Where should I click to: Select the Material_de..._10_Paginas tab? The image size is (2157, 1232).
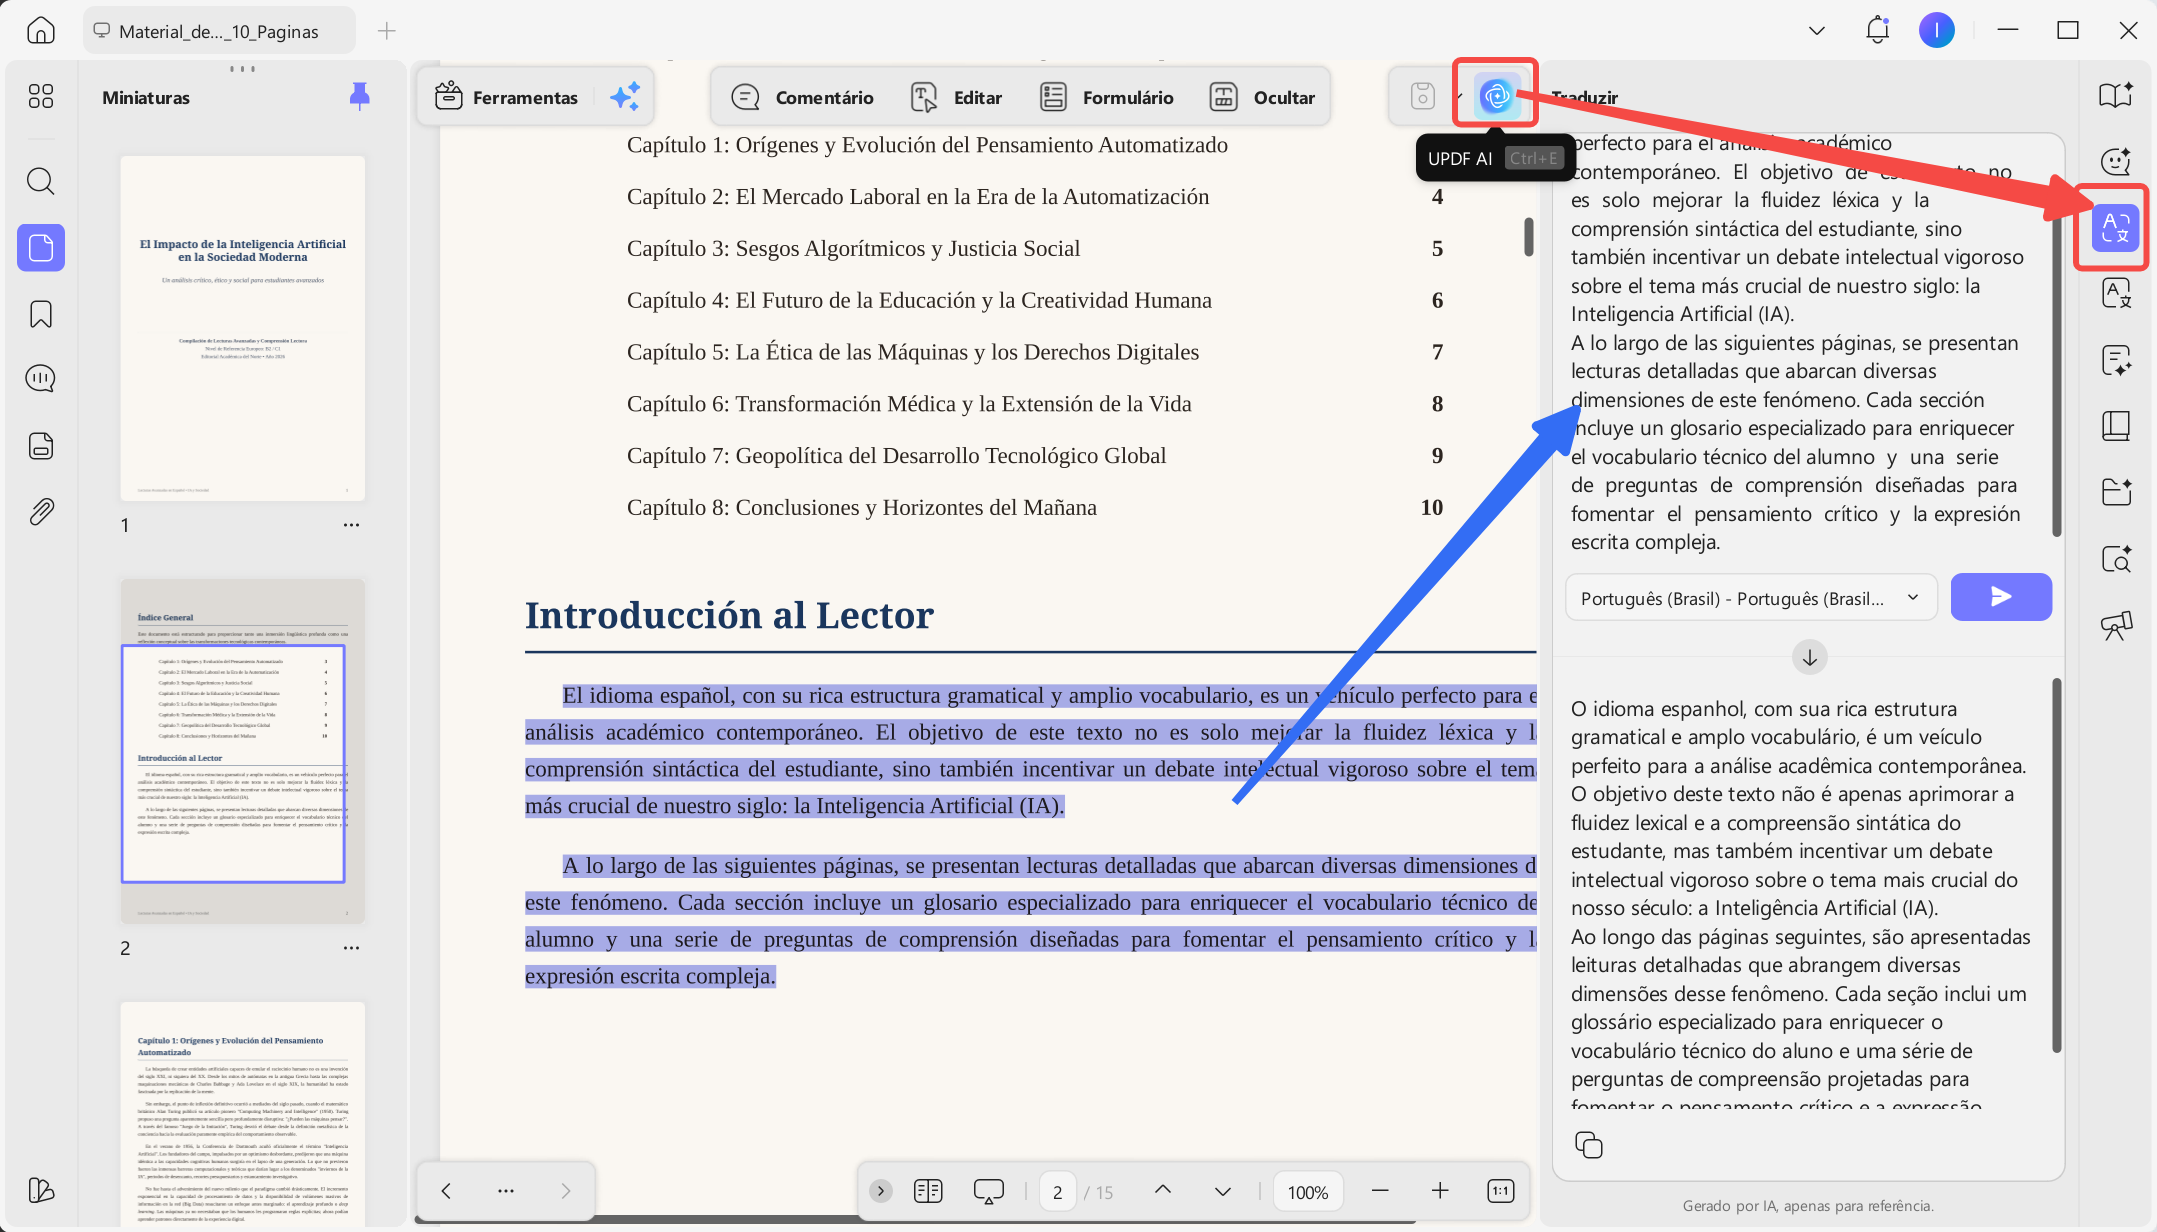219,31
